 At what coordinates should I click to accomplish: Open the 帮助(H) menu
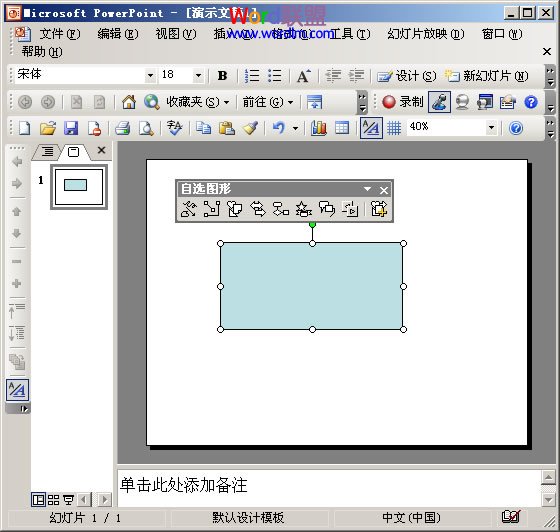pos(42,52)
